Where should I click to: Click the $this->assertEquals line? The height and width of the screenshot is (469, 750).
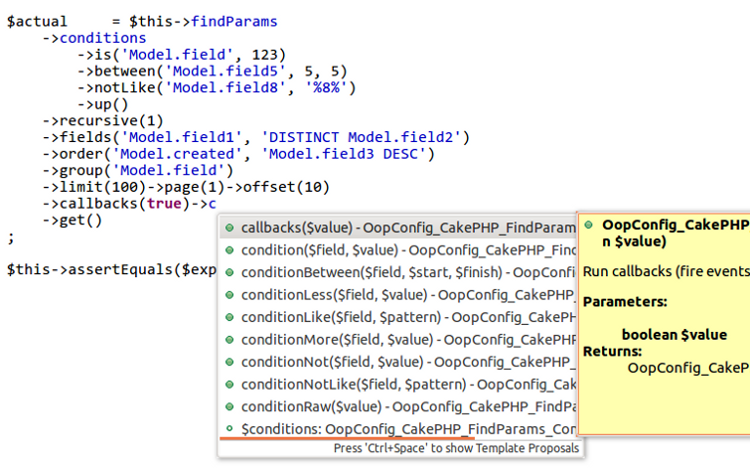click(x=111, y=270)
